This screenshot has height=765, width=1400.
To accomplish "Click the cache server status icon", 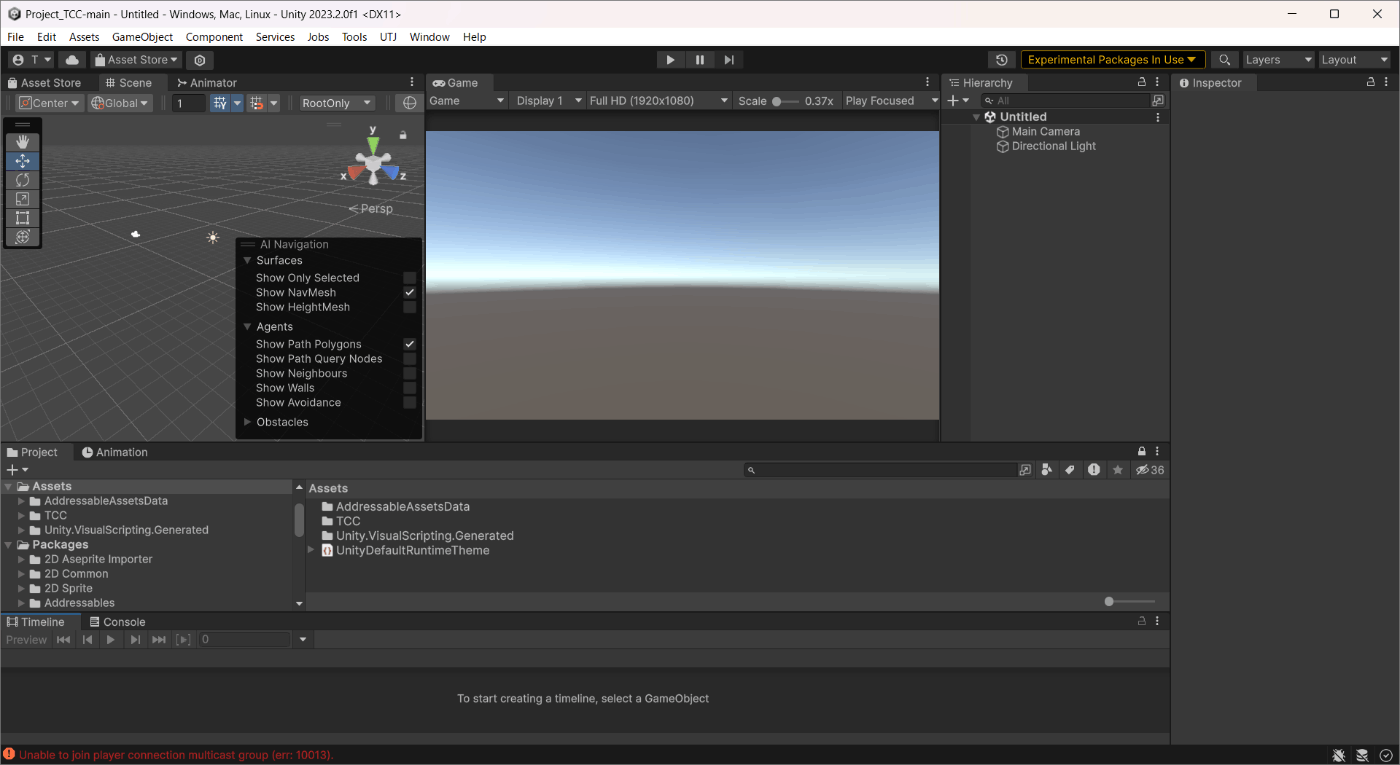I will pyautogui.click(x=1362, y=755).
